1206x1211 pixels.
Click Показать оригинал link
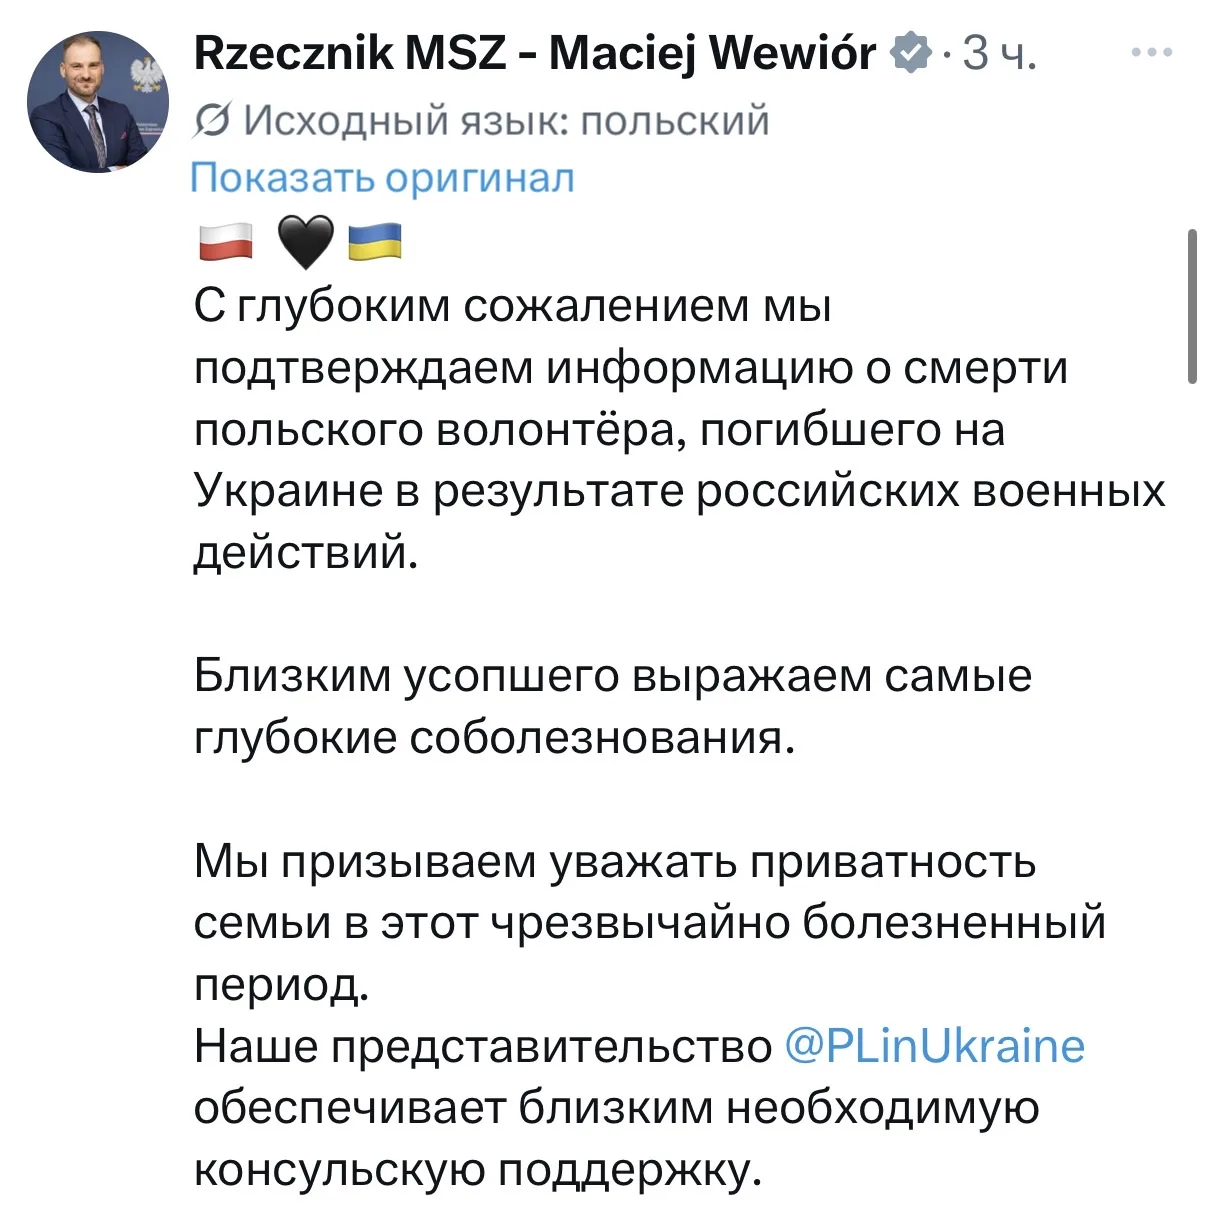pyautogui.click(x=383, y=178)
